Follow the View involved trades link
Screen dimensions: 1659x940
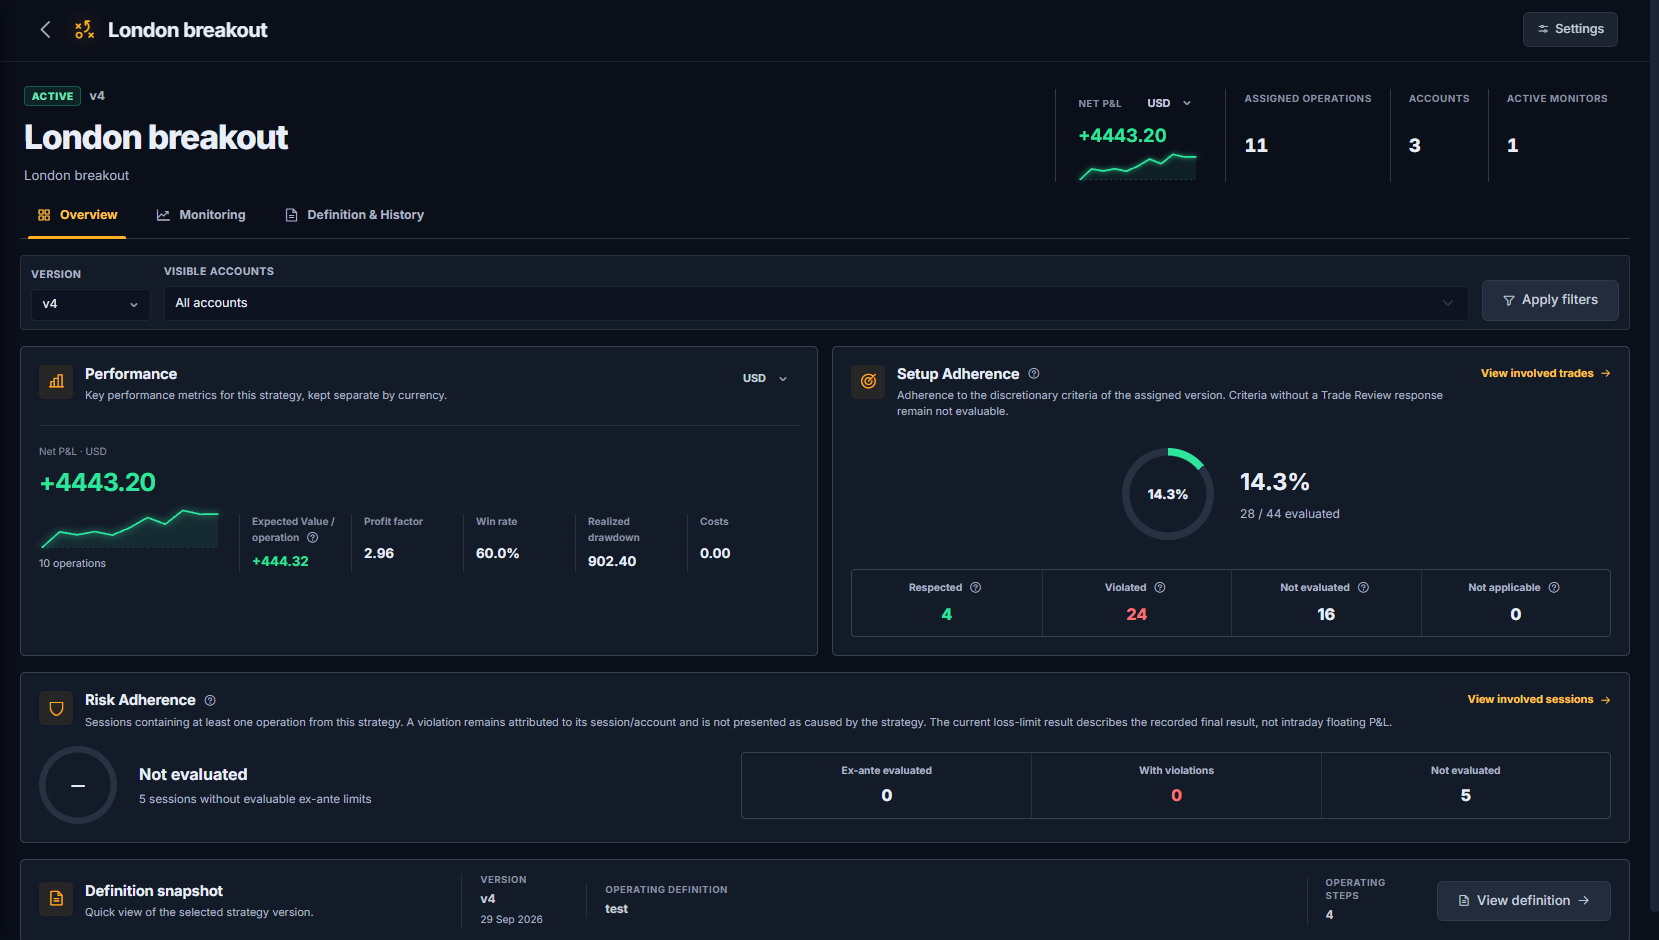coord(1546,373)
